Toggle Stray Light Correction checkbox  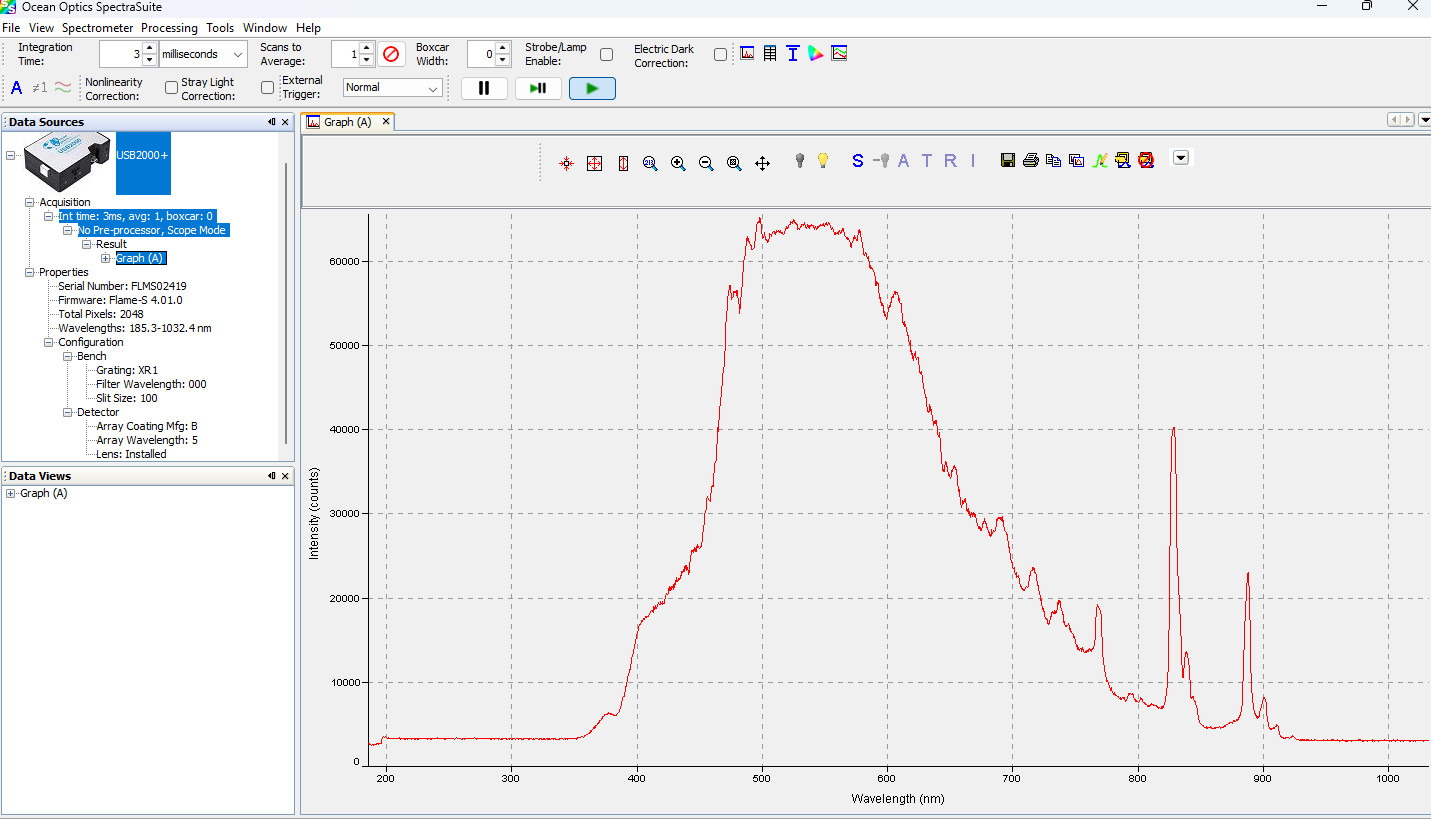[267, 88]
